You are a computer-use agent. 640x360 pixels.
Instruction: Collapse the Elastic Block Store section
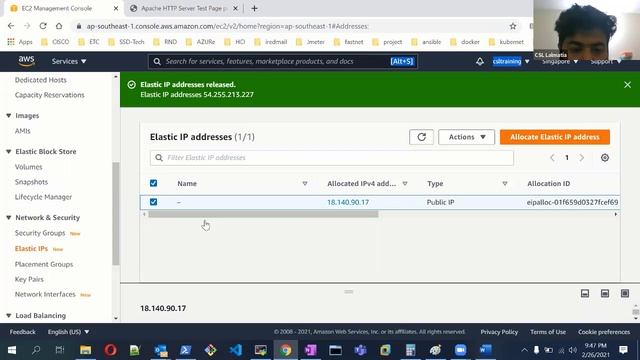tap(9, 151)
